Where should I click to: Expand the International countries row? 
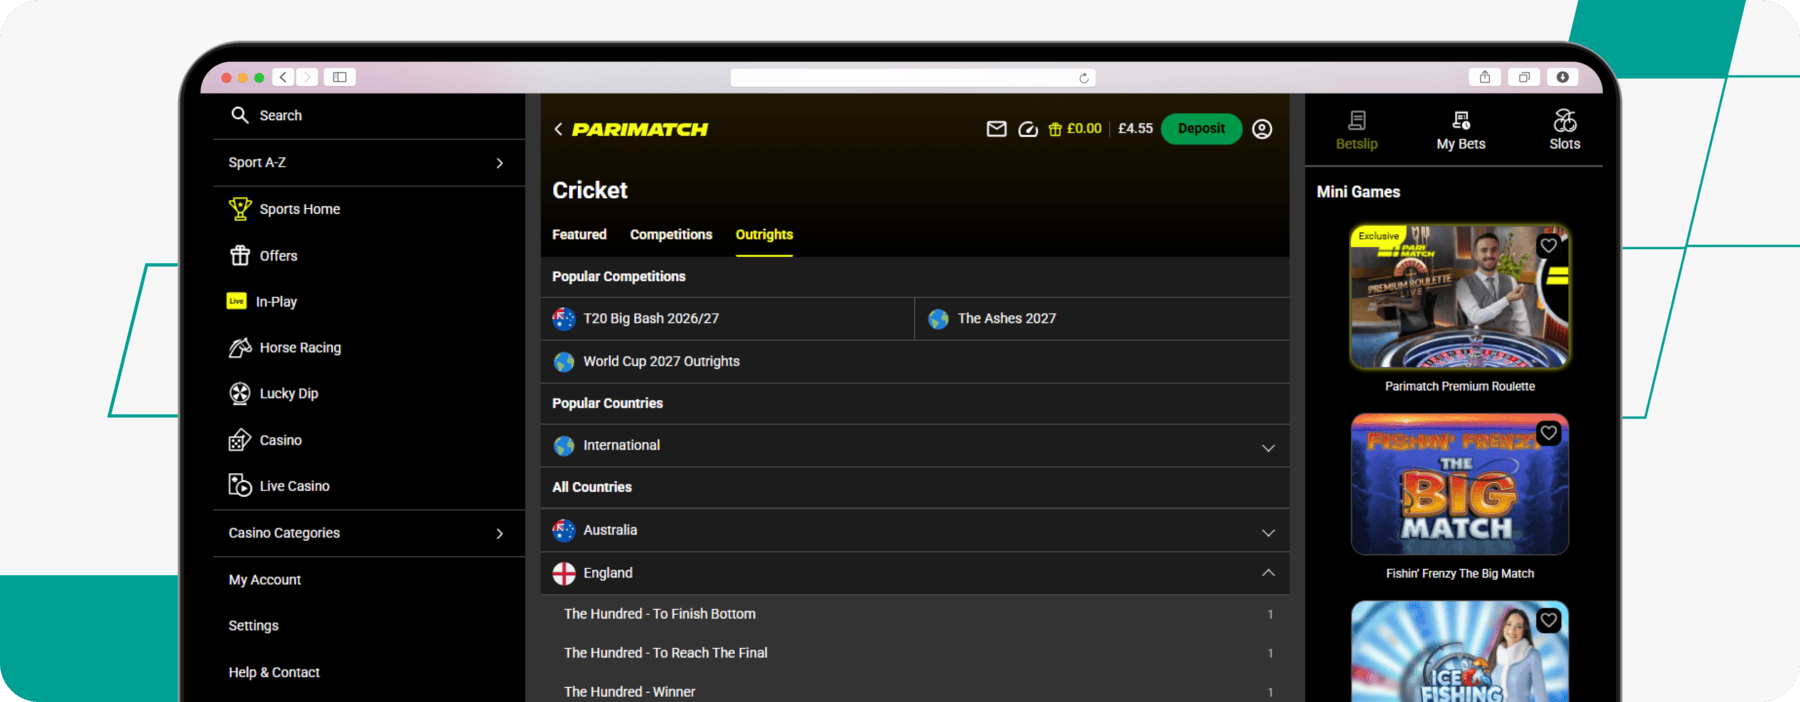(x=915, y=446)
